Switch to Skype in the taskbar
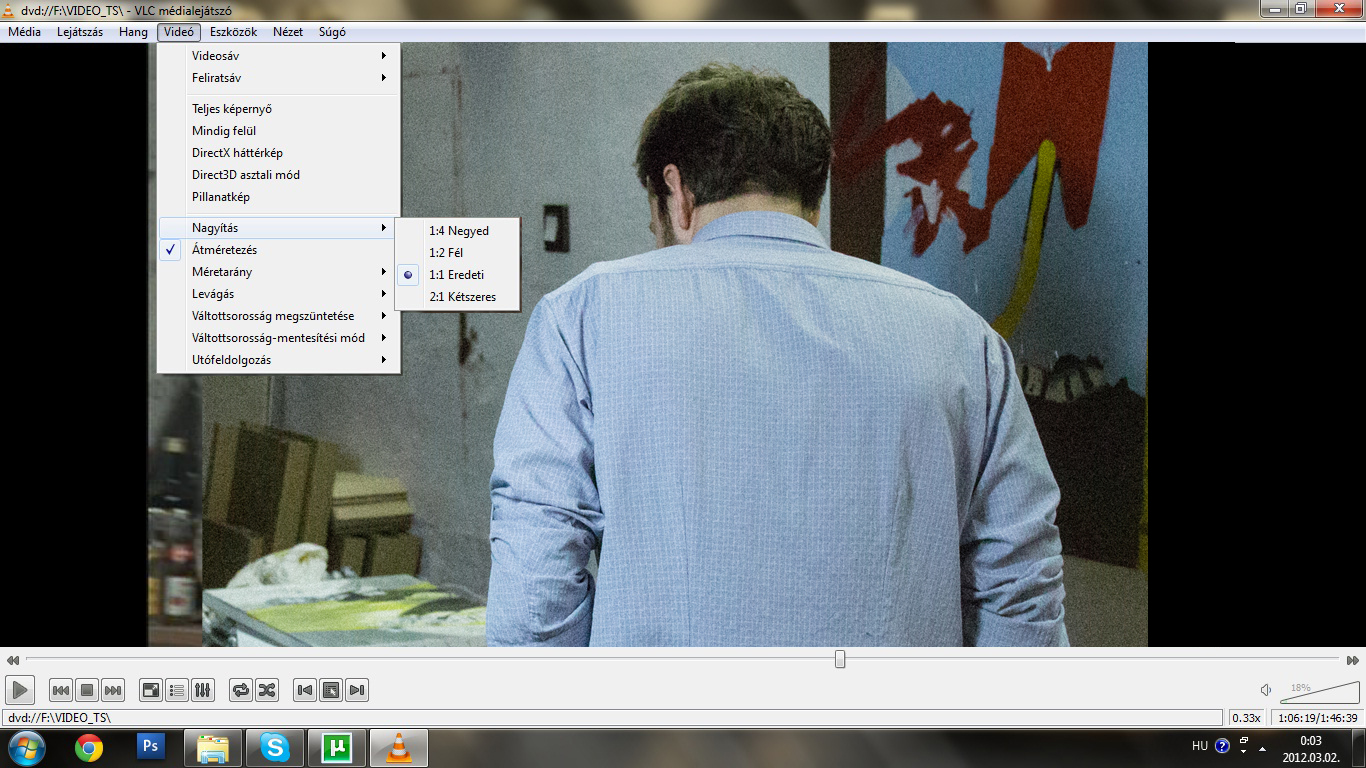1366x768 pixels. coord(274,748)
